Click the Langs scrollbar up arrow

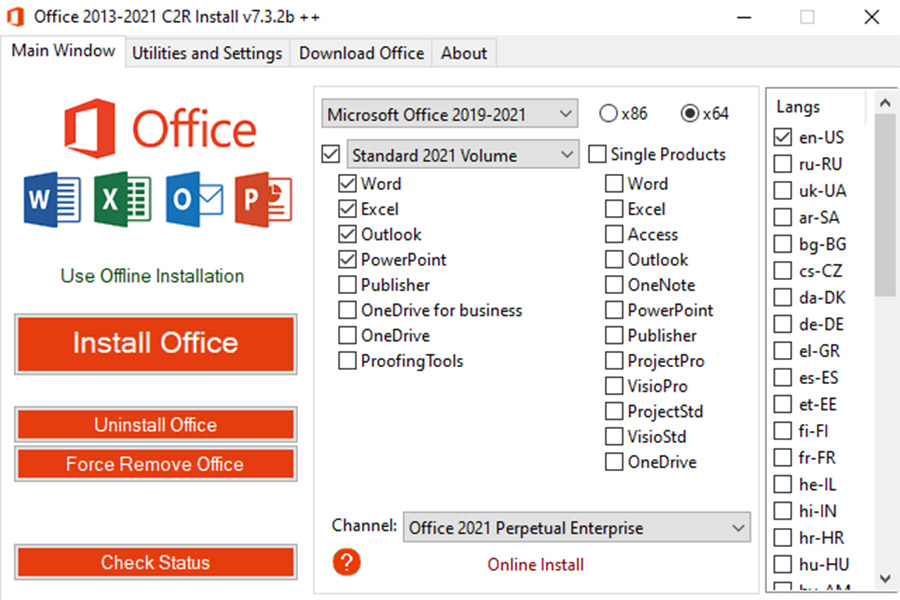885,103
